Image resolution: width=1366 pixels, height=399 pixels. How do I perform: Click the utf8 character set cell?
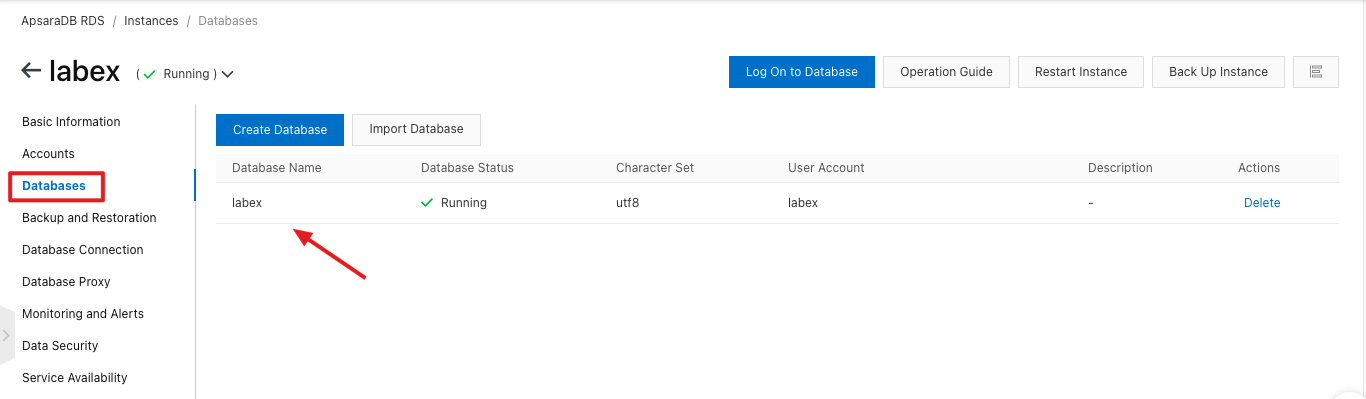click(627, 203)
